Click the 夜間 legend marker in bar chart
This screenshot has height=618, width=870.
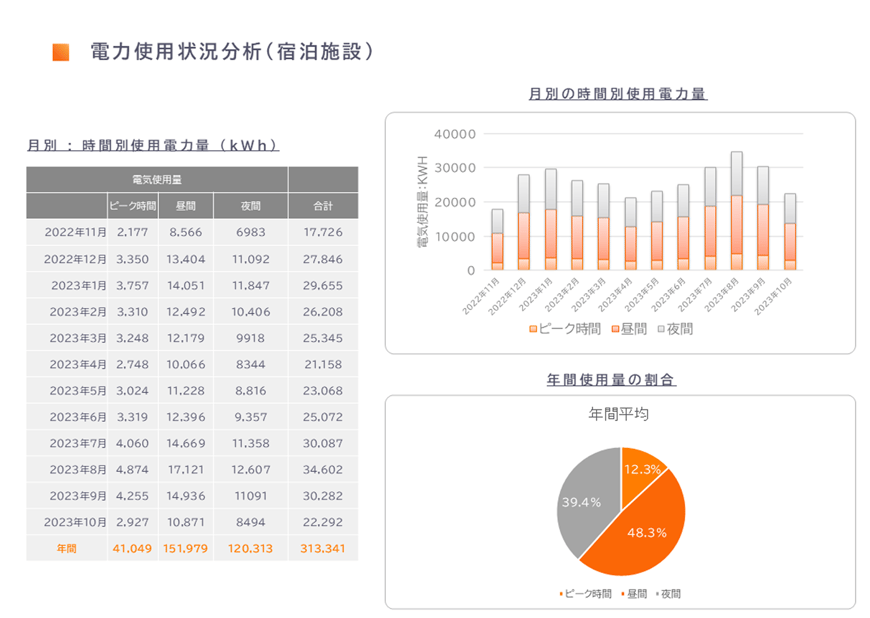click(661, 328)
